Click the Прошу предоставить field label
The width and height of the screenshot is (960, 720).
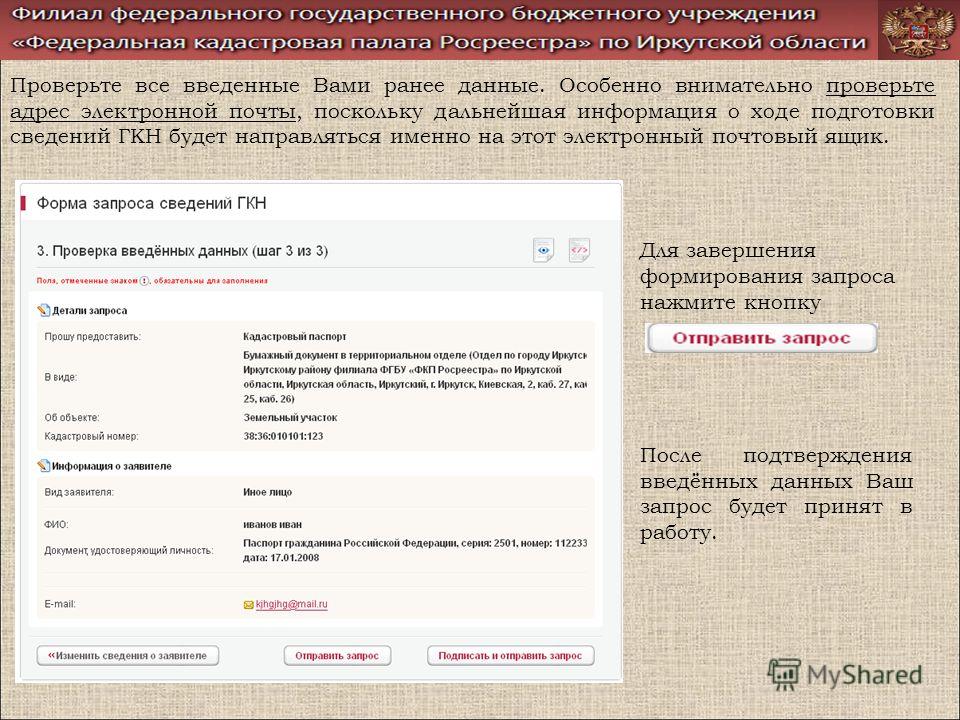tap(92, 337)
